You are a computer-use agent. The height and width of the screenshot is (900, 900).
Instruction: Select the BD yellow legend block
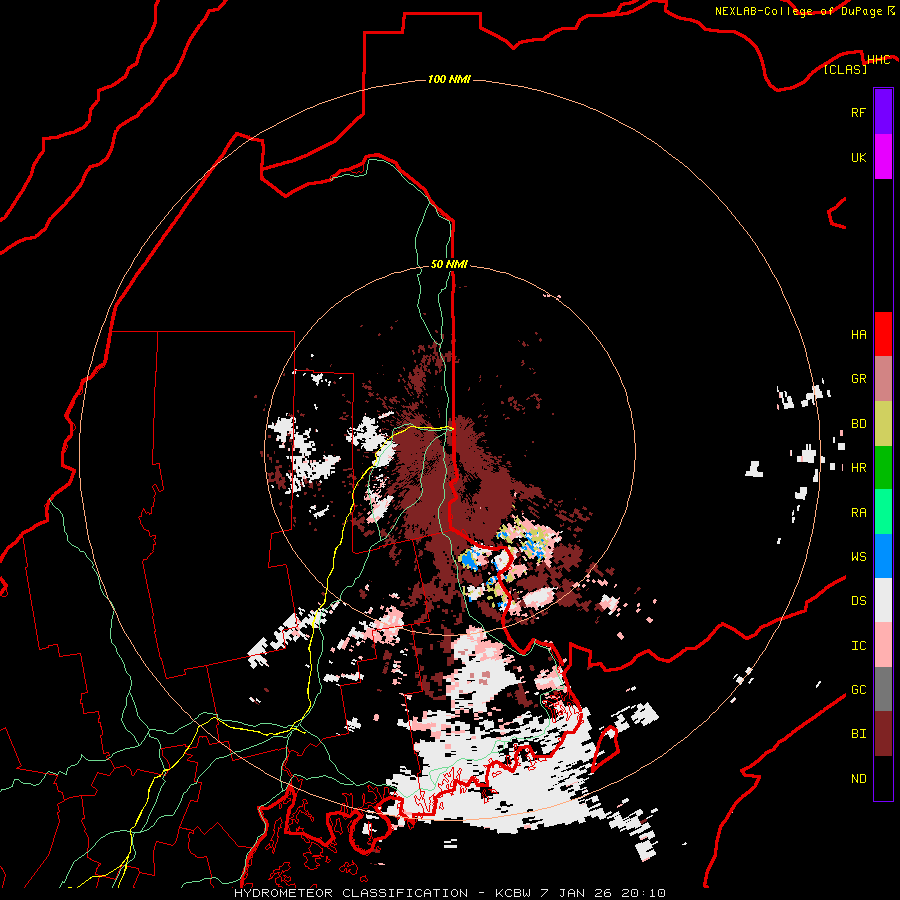tap(883, 424)
